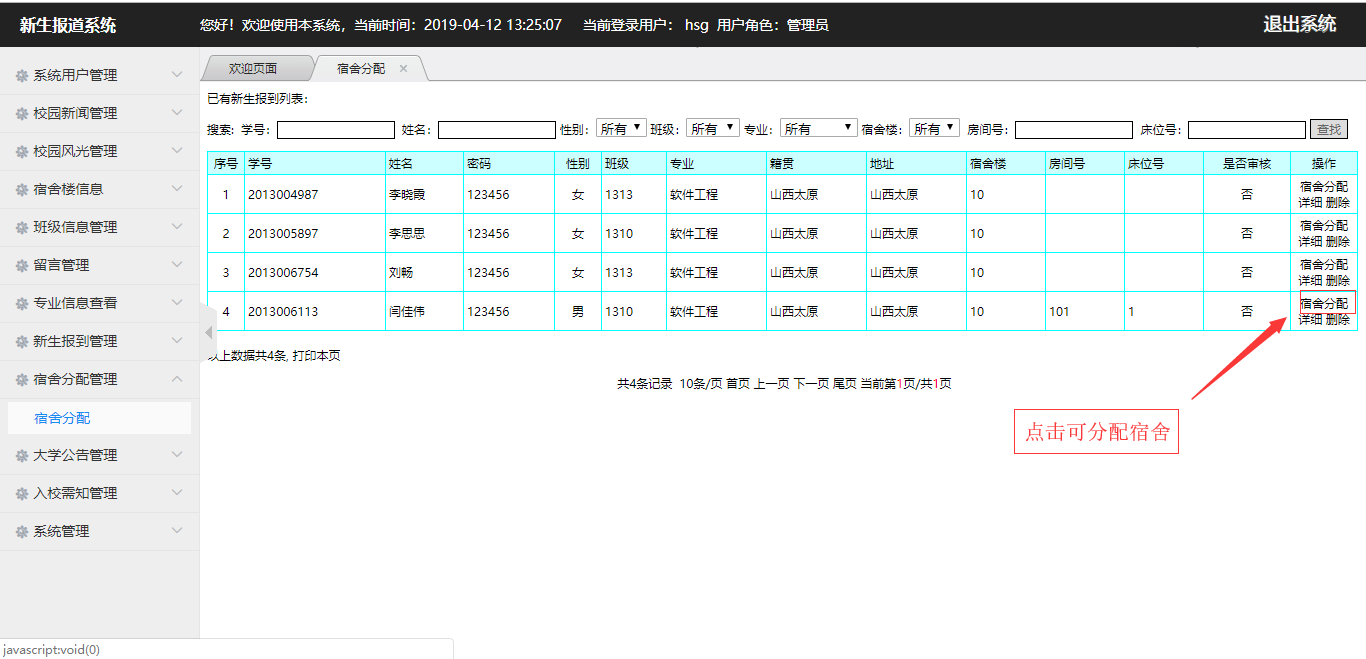The image size is (1366, 659).
Task: Click 宿舍分配 for student 李晓霞
Action: click(x=1324, y=187)
